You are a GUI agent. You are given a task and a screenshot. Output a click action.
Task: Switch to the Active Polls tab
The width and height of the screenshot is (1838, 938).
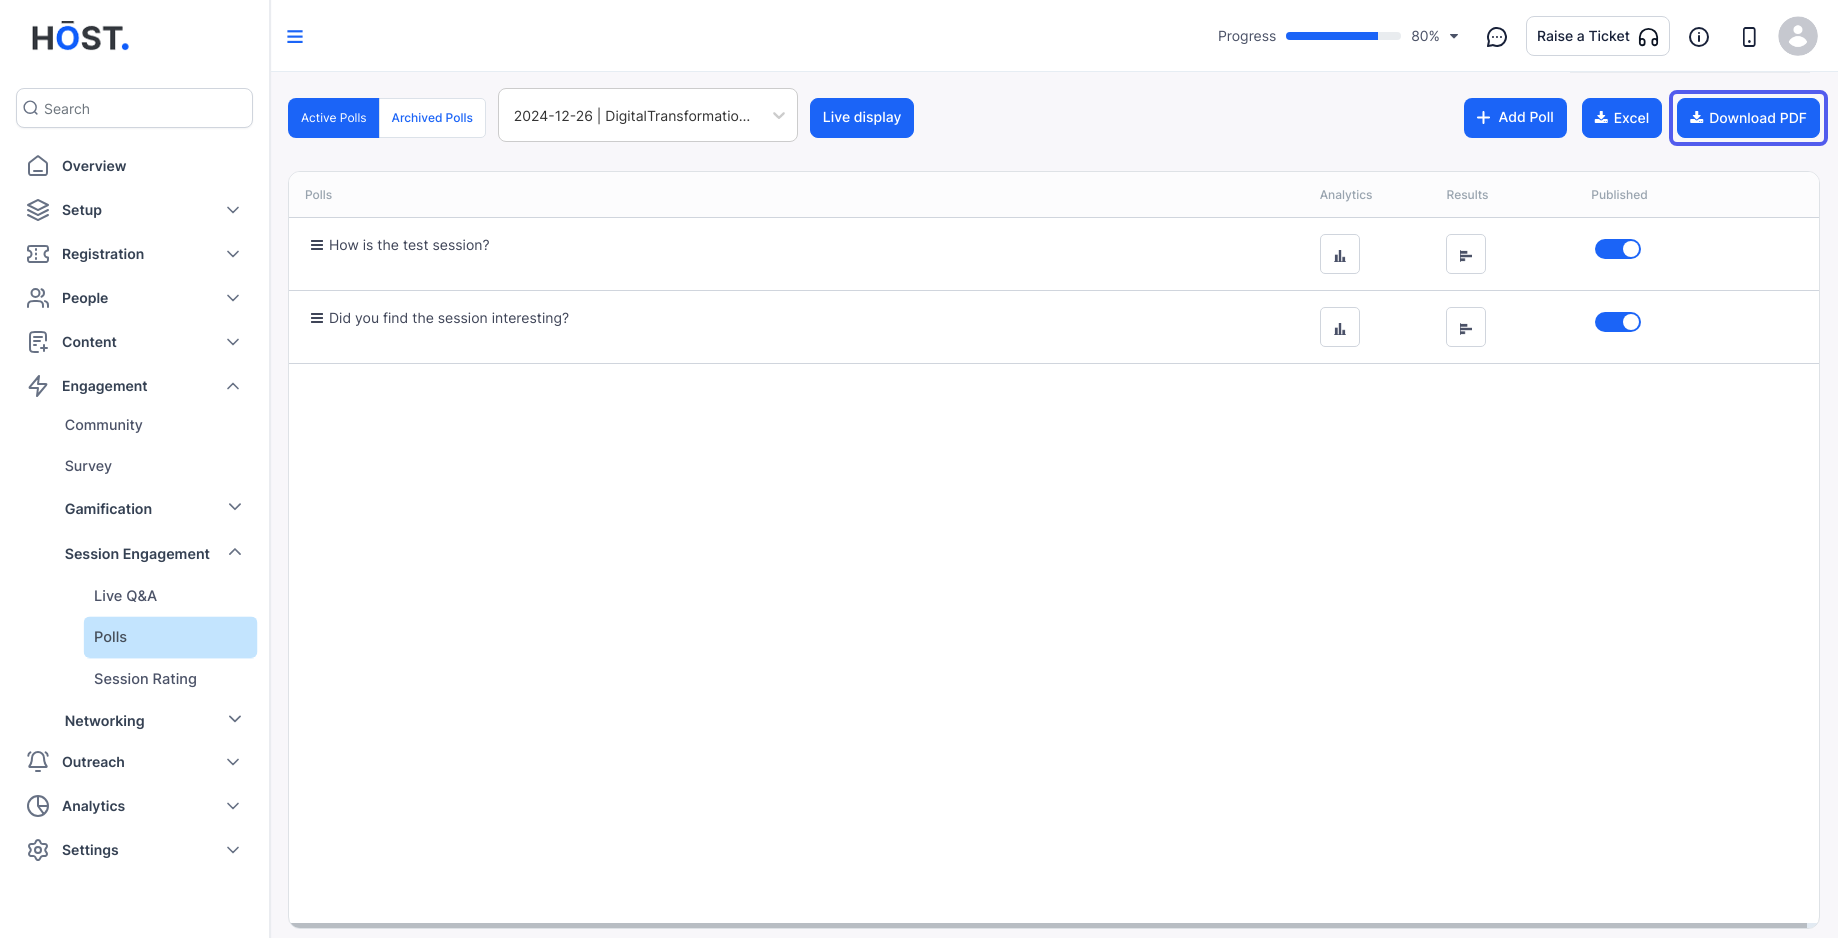pos(334,118)
